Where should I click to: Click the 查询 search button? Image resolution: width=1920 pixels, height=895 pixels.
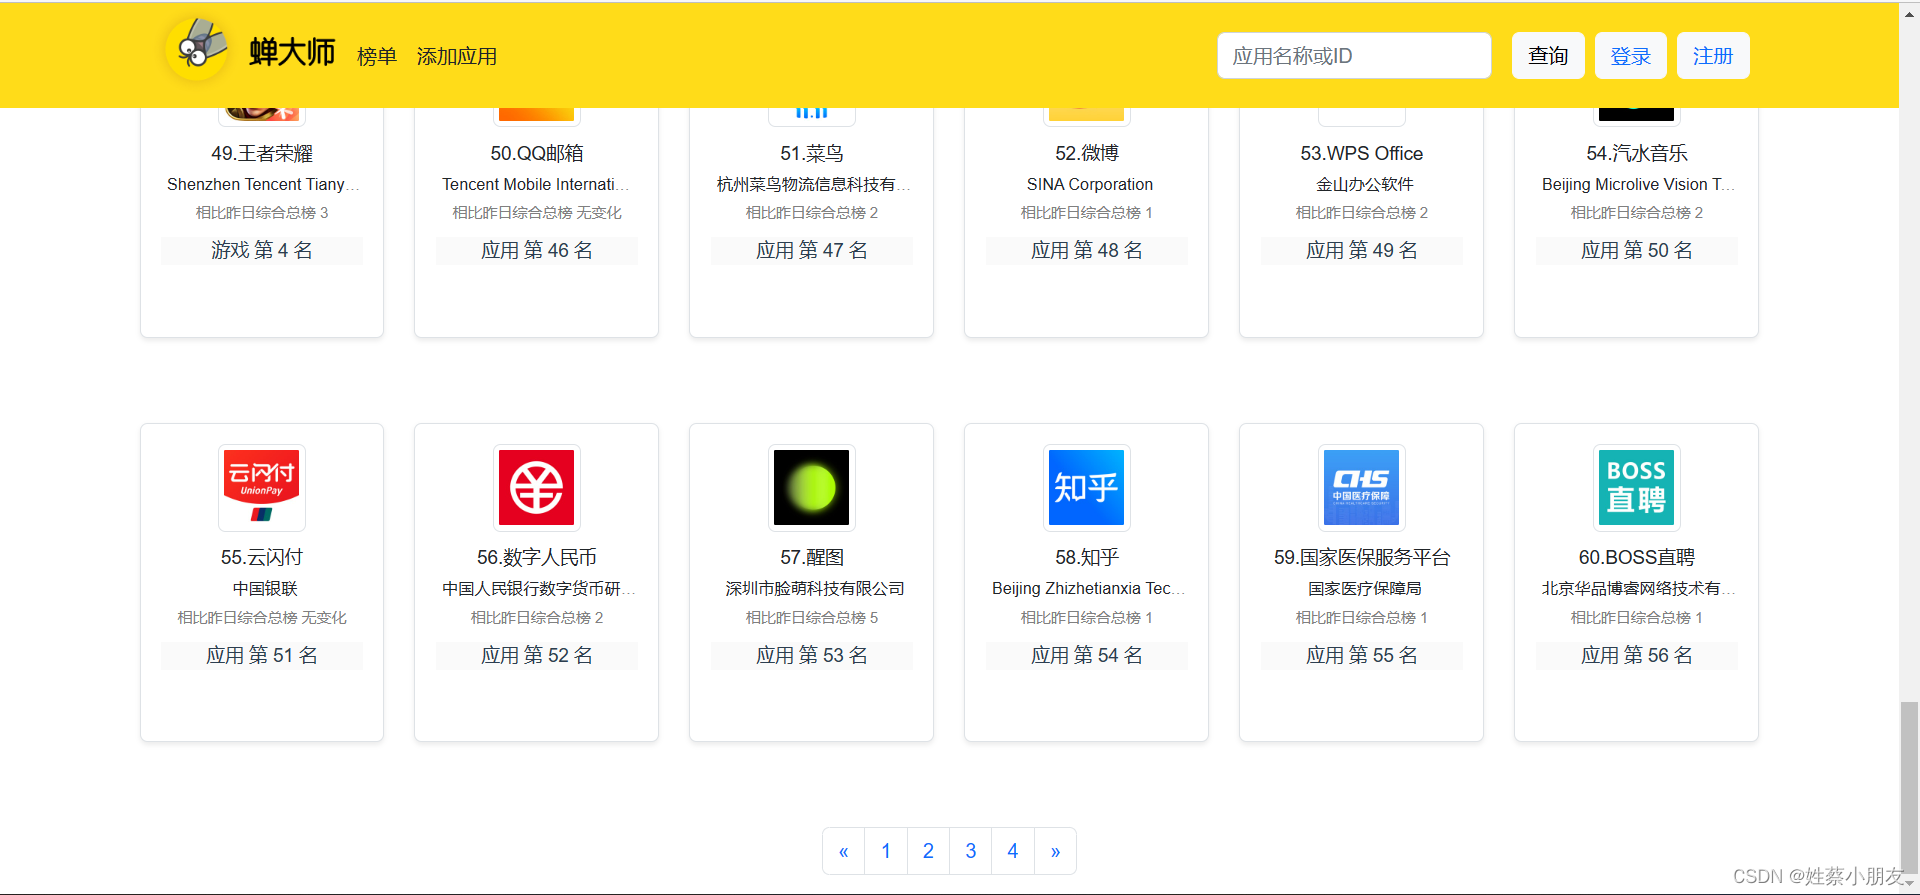[1548, 55]
